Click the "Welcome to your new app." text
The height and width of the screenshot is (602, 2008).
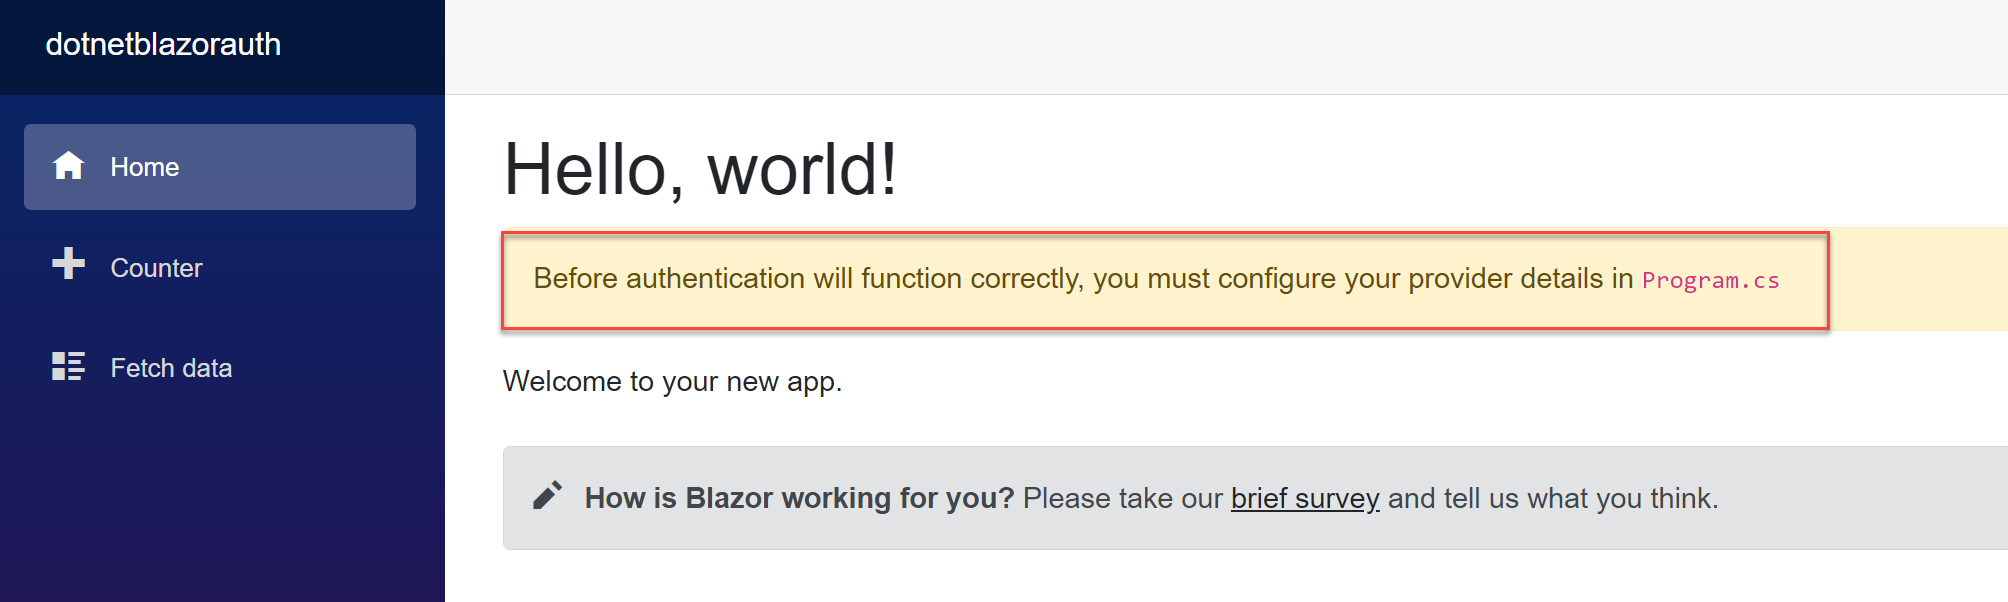[672, 381]
